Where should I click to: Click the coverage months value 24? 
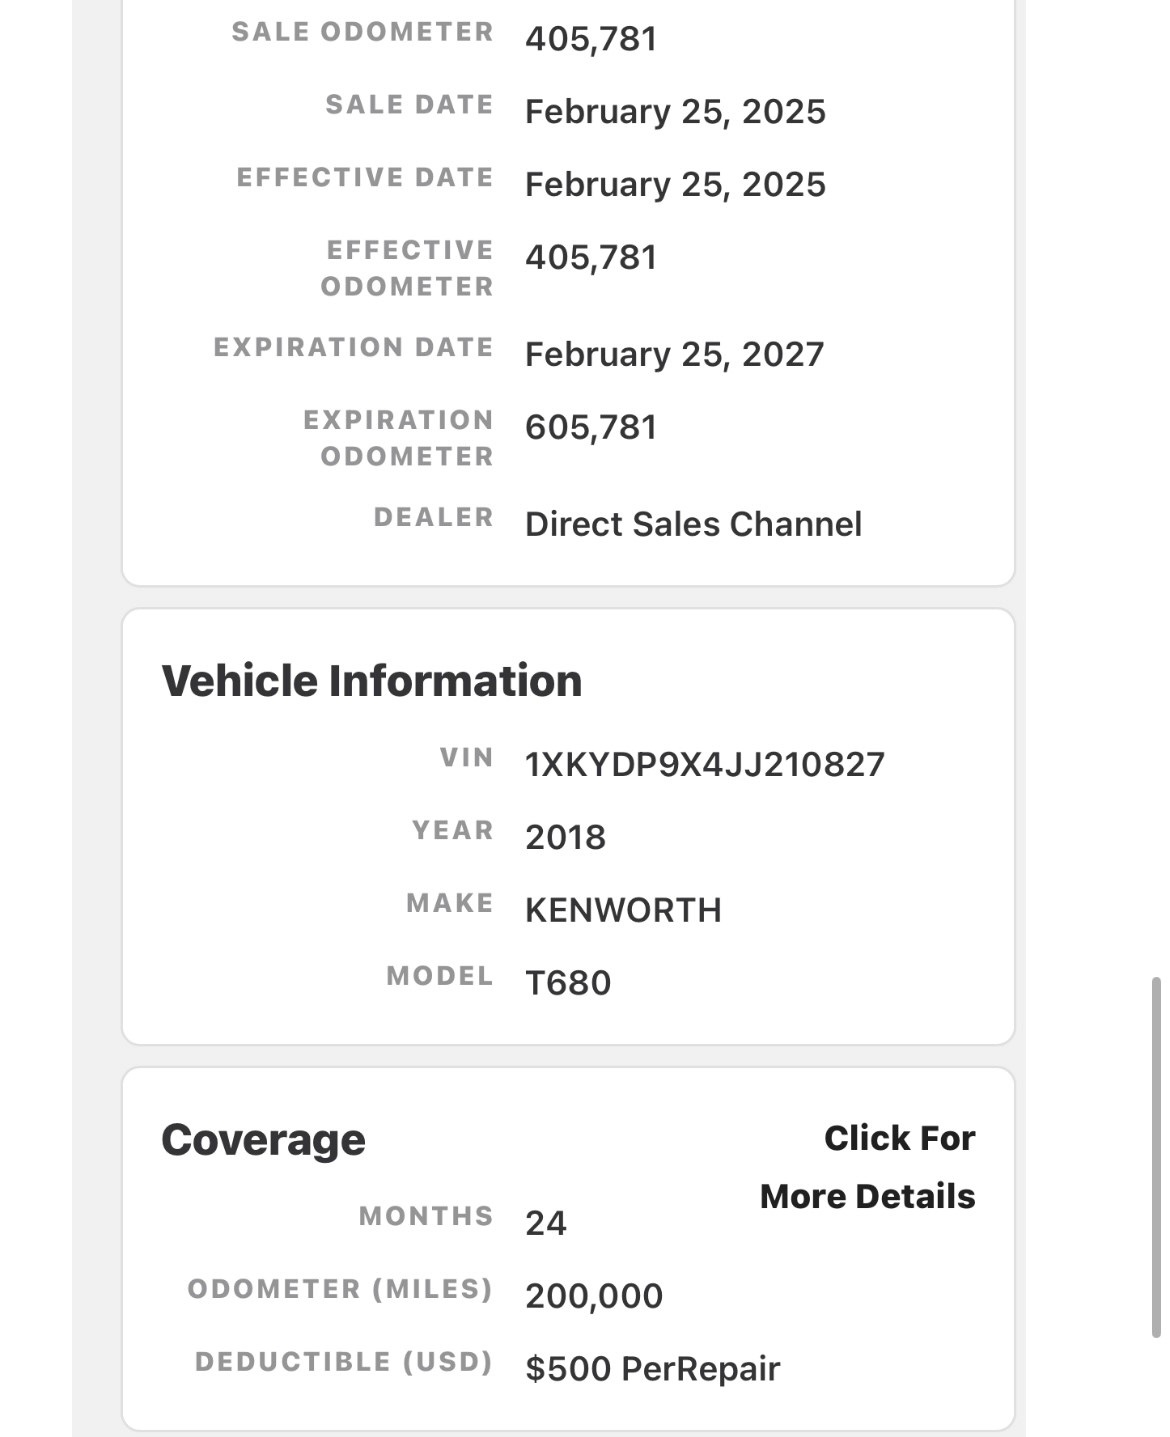546,1223
